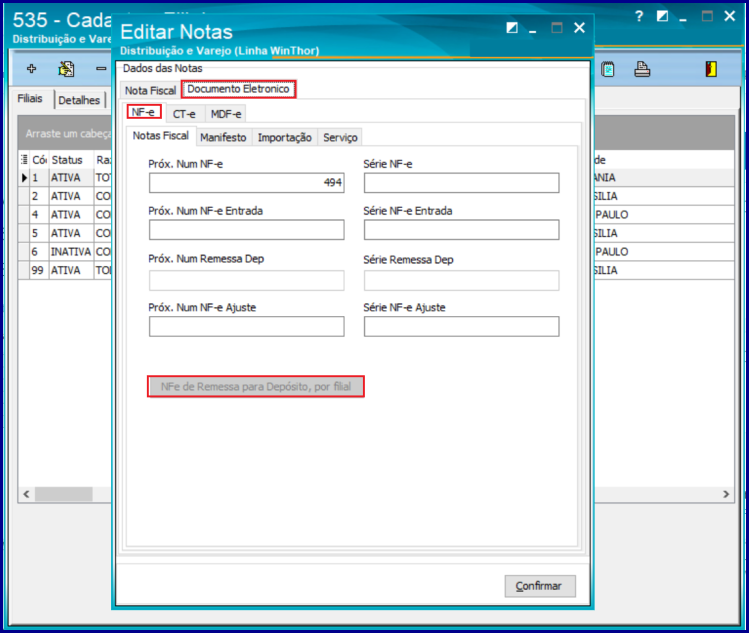Click the Série NF-e field
The width and height of the screenshot is (749, 633).
click(461, 183)
